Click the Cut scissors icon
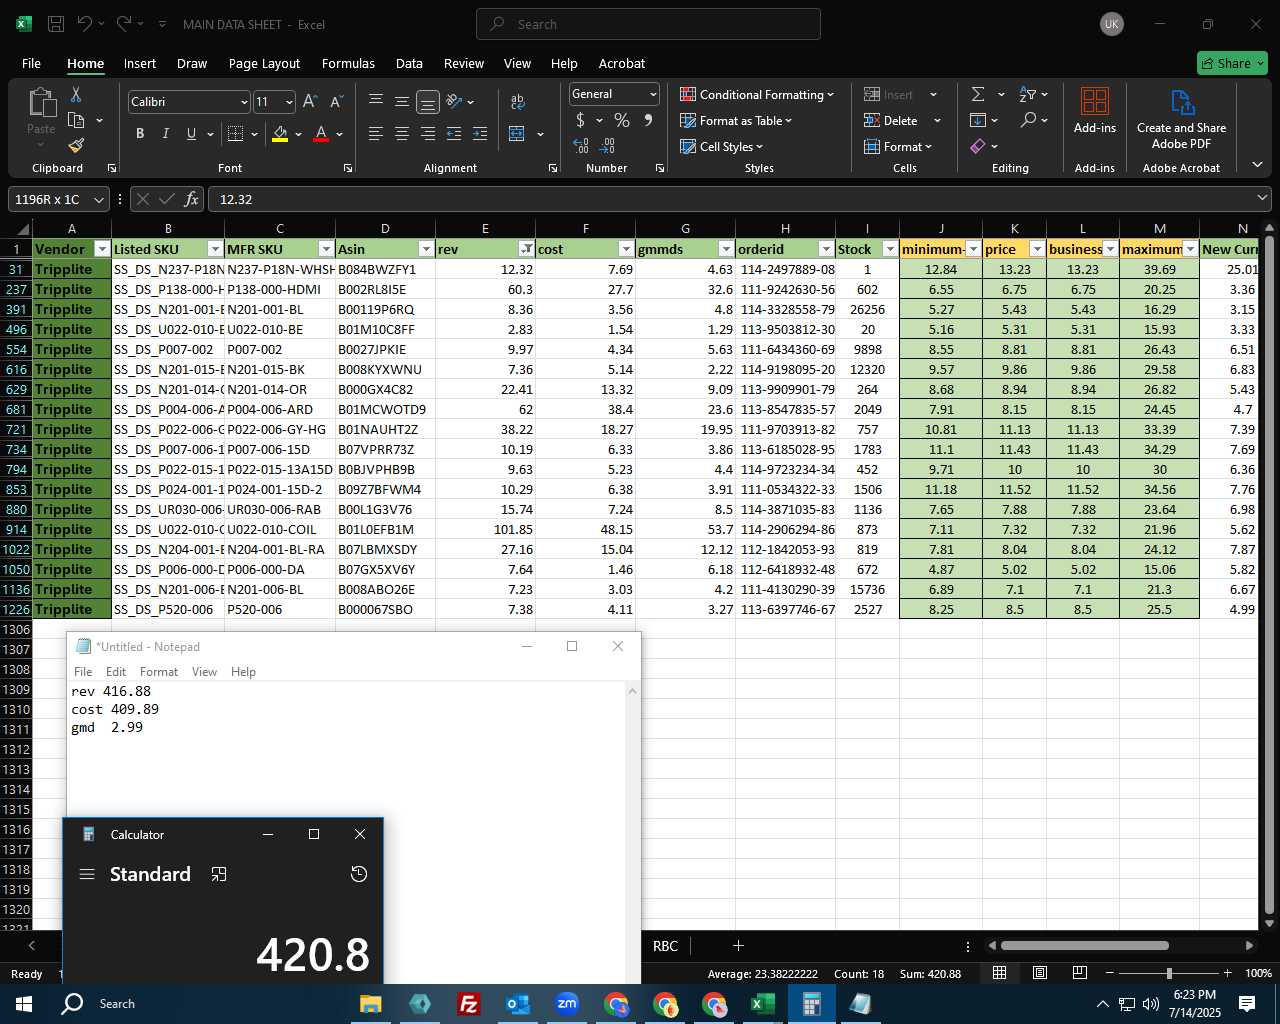 point(75,95)
